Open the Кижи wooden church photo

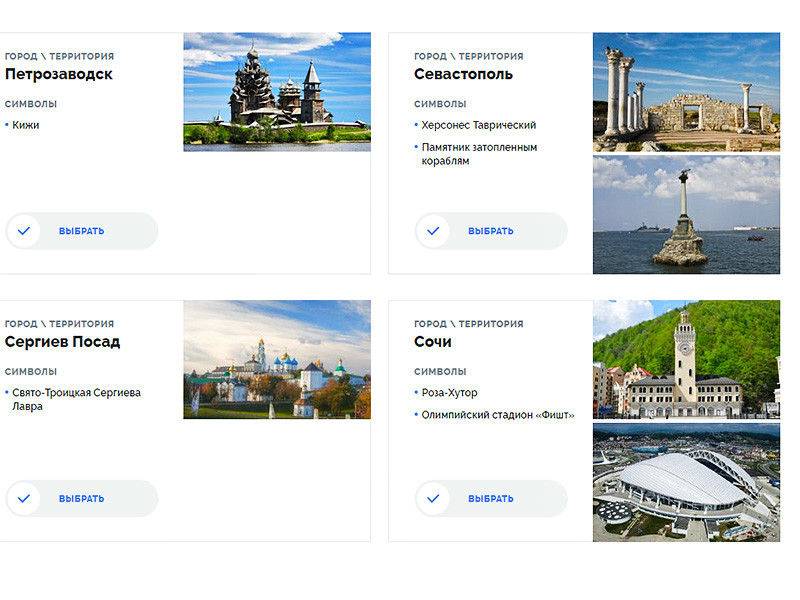(x=276, y=92)
